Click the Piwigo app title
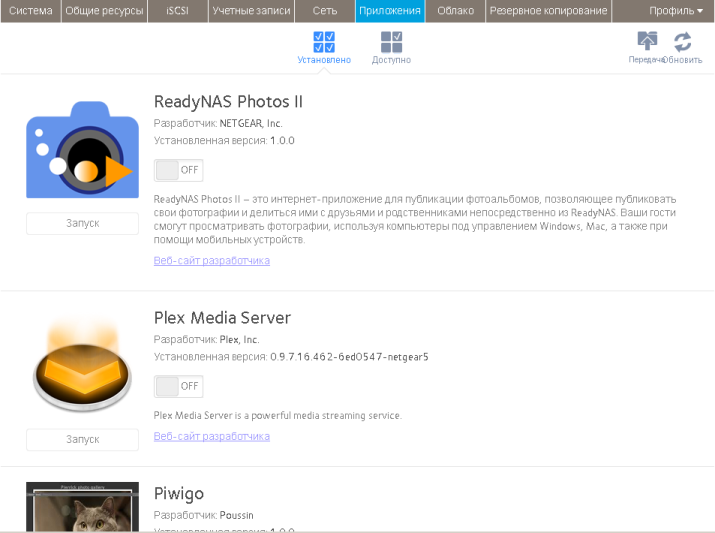Screen dimensions: 715x533 pyautogui.click(x=179, y=494)
